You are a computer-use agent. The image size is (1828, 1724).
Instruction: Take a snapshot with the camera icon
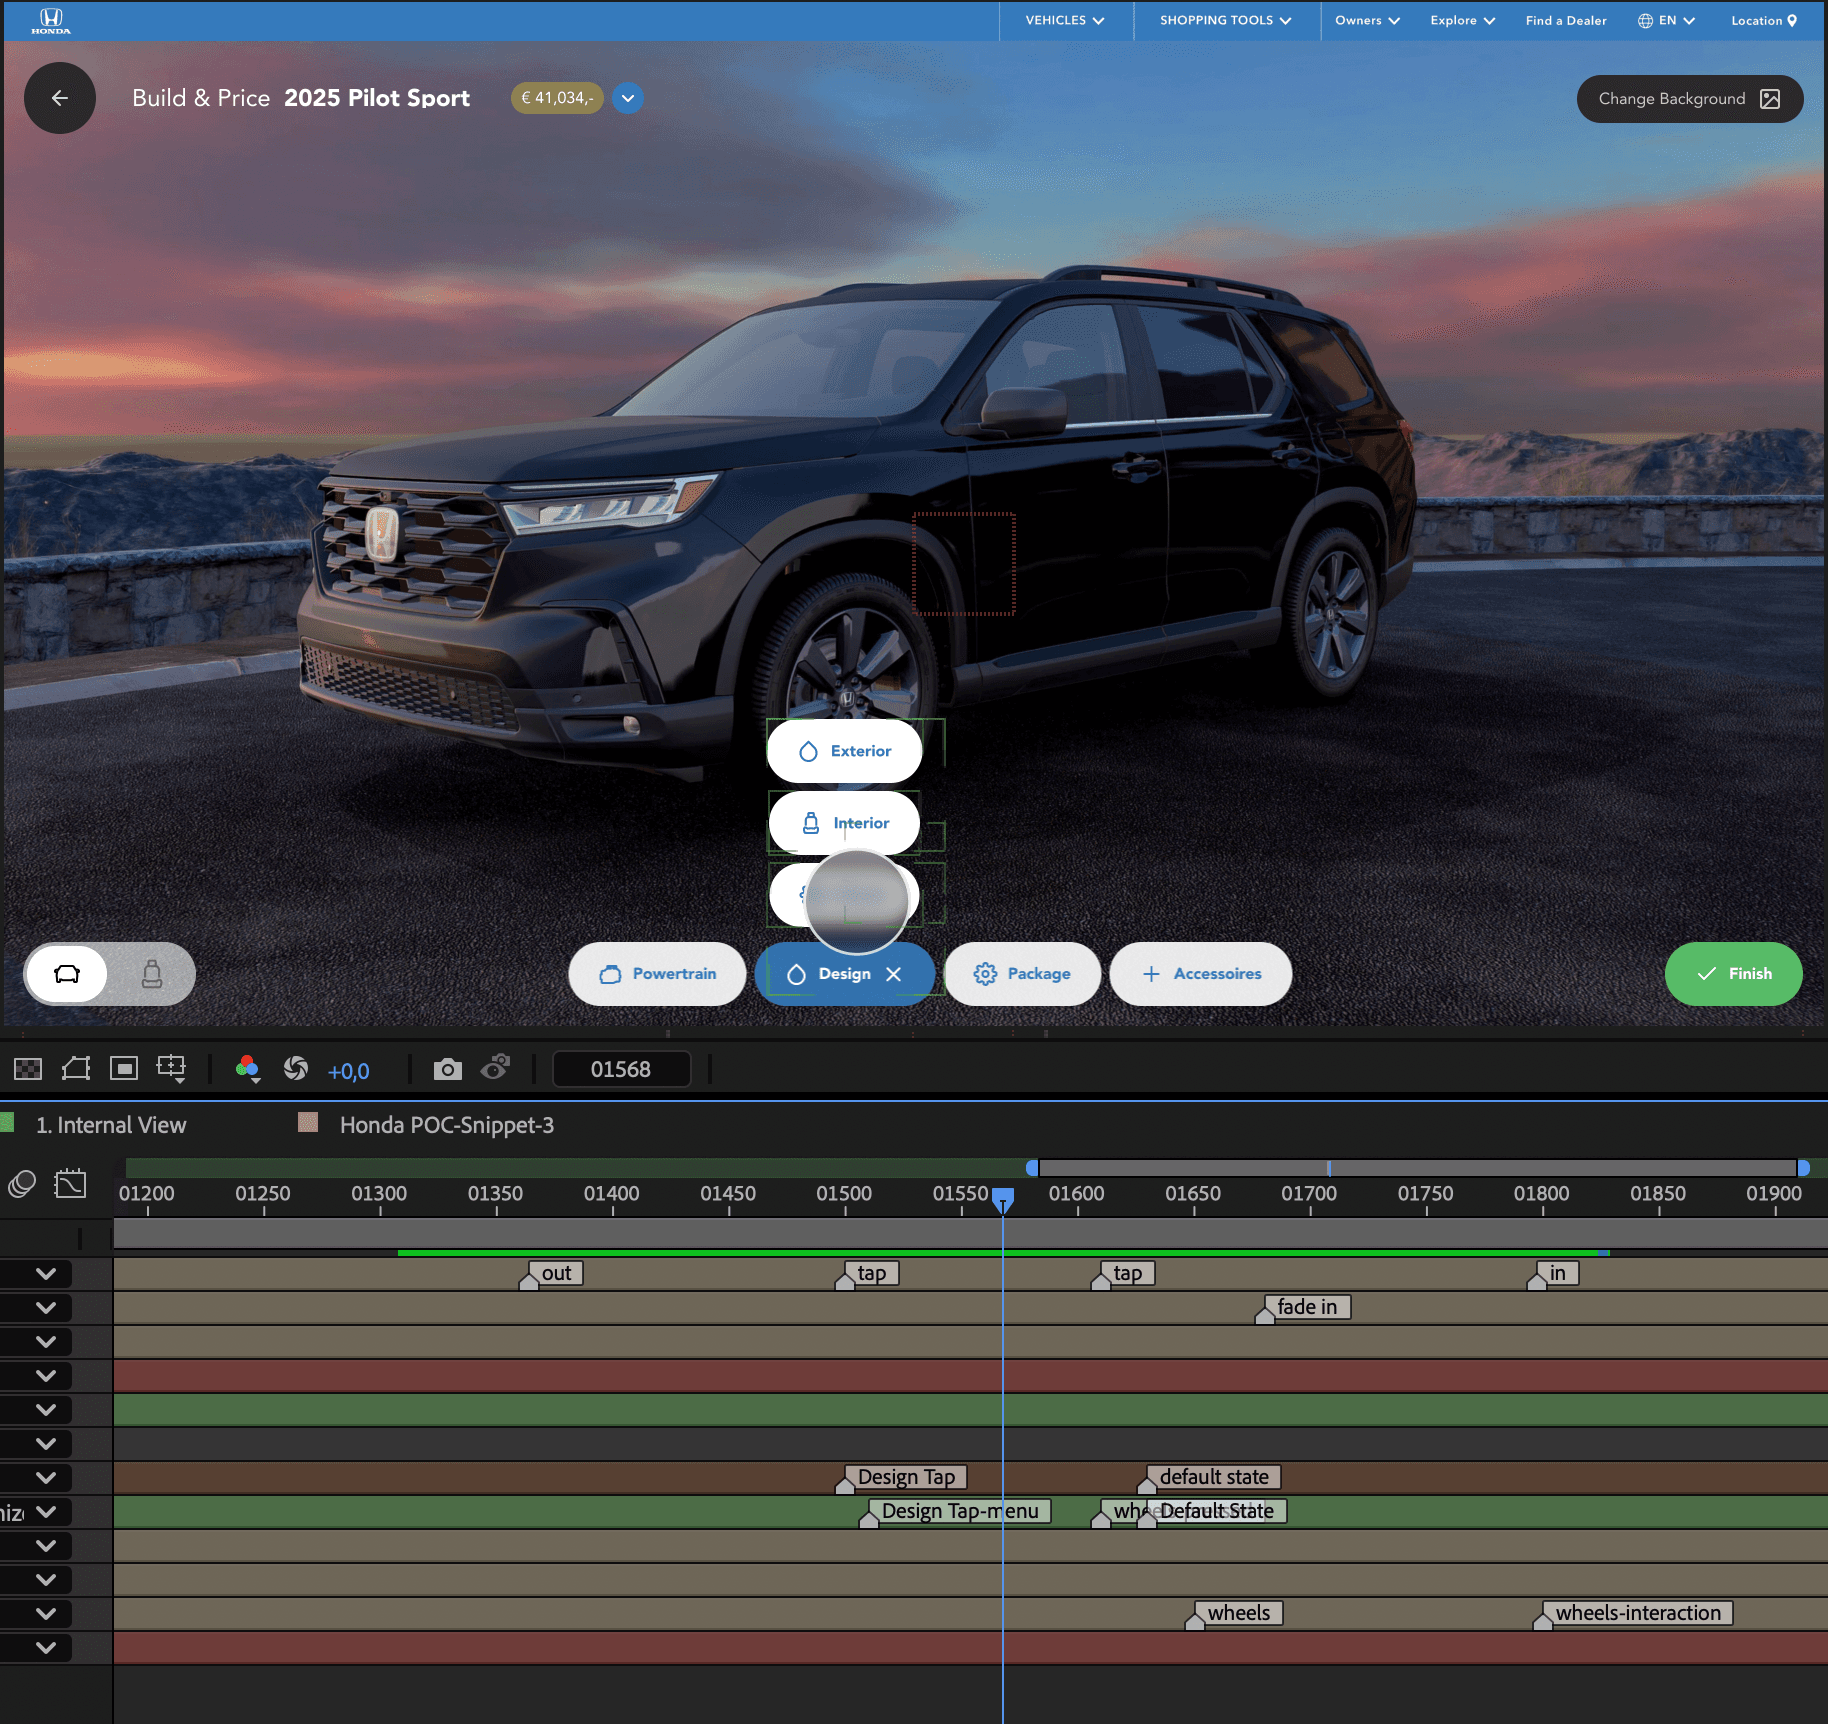(x=448, y=1069)
